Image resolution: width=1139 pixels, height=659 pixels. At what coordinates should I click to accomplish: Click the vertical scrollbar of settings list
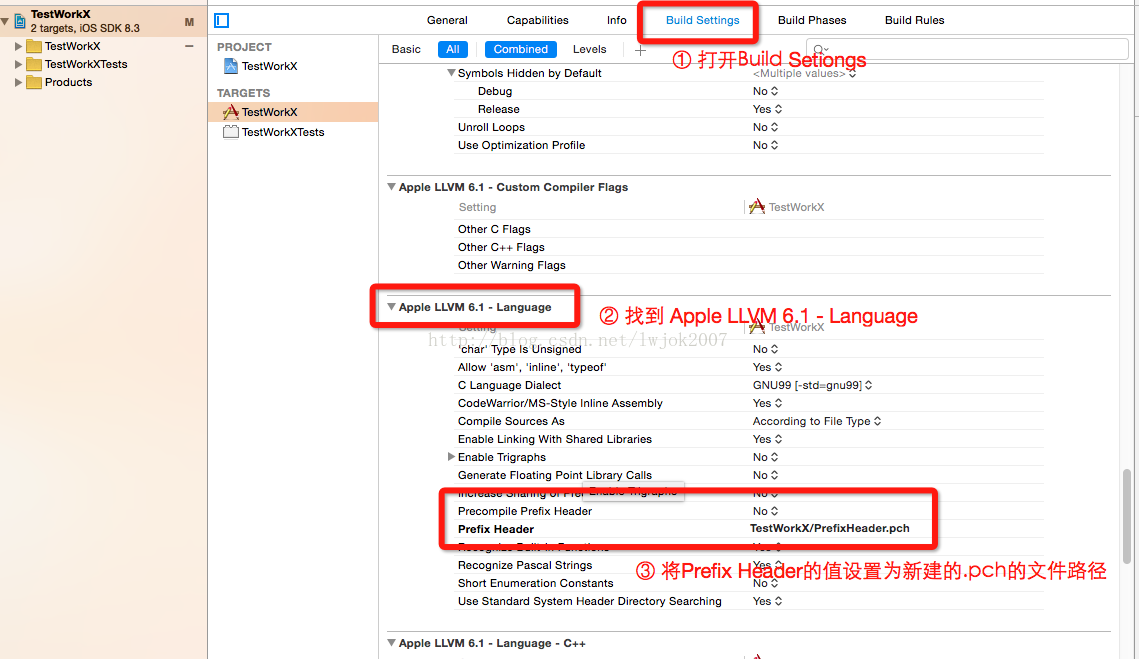click(1127, 516)
